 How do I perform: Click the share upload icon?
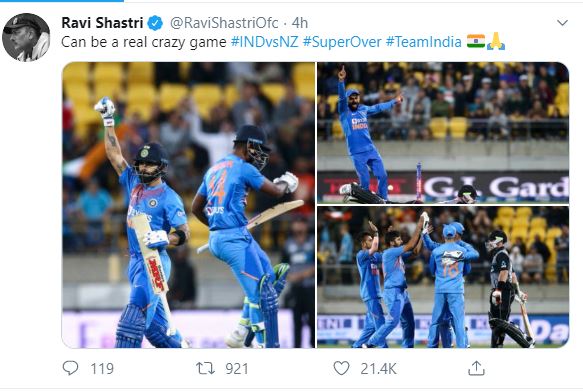point(476,368)
